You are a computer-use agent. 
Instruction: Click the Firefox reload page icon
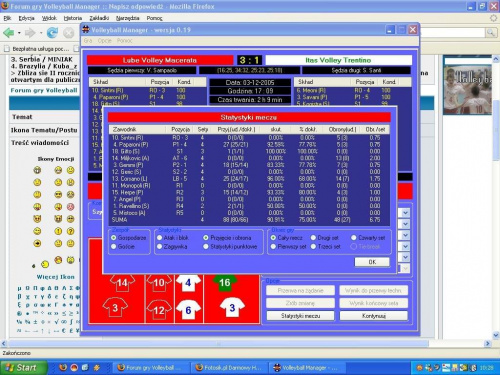[52, 33]
